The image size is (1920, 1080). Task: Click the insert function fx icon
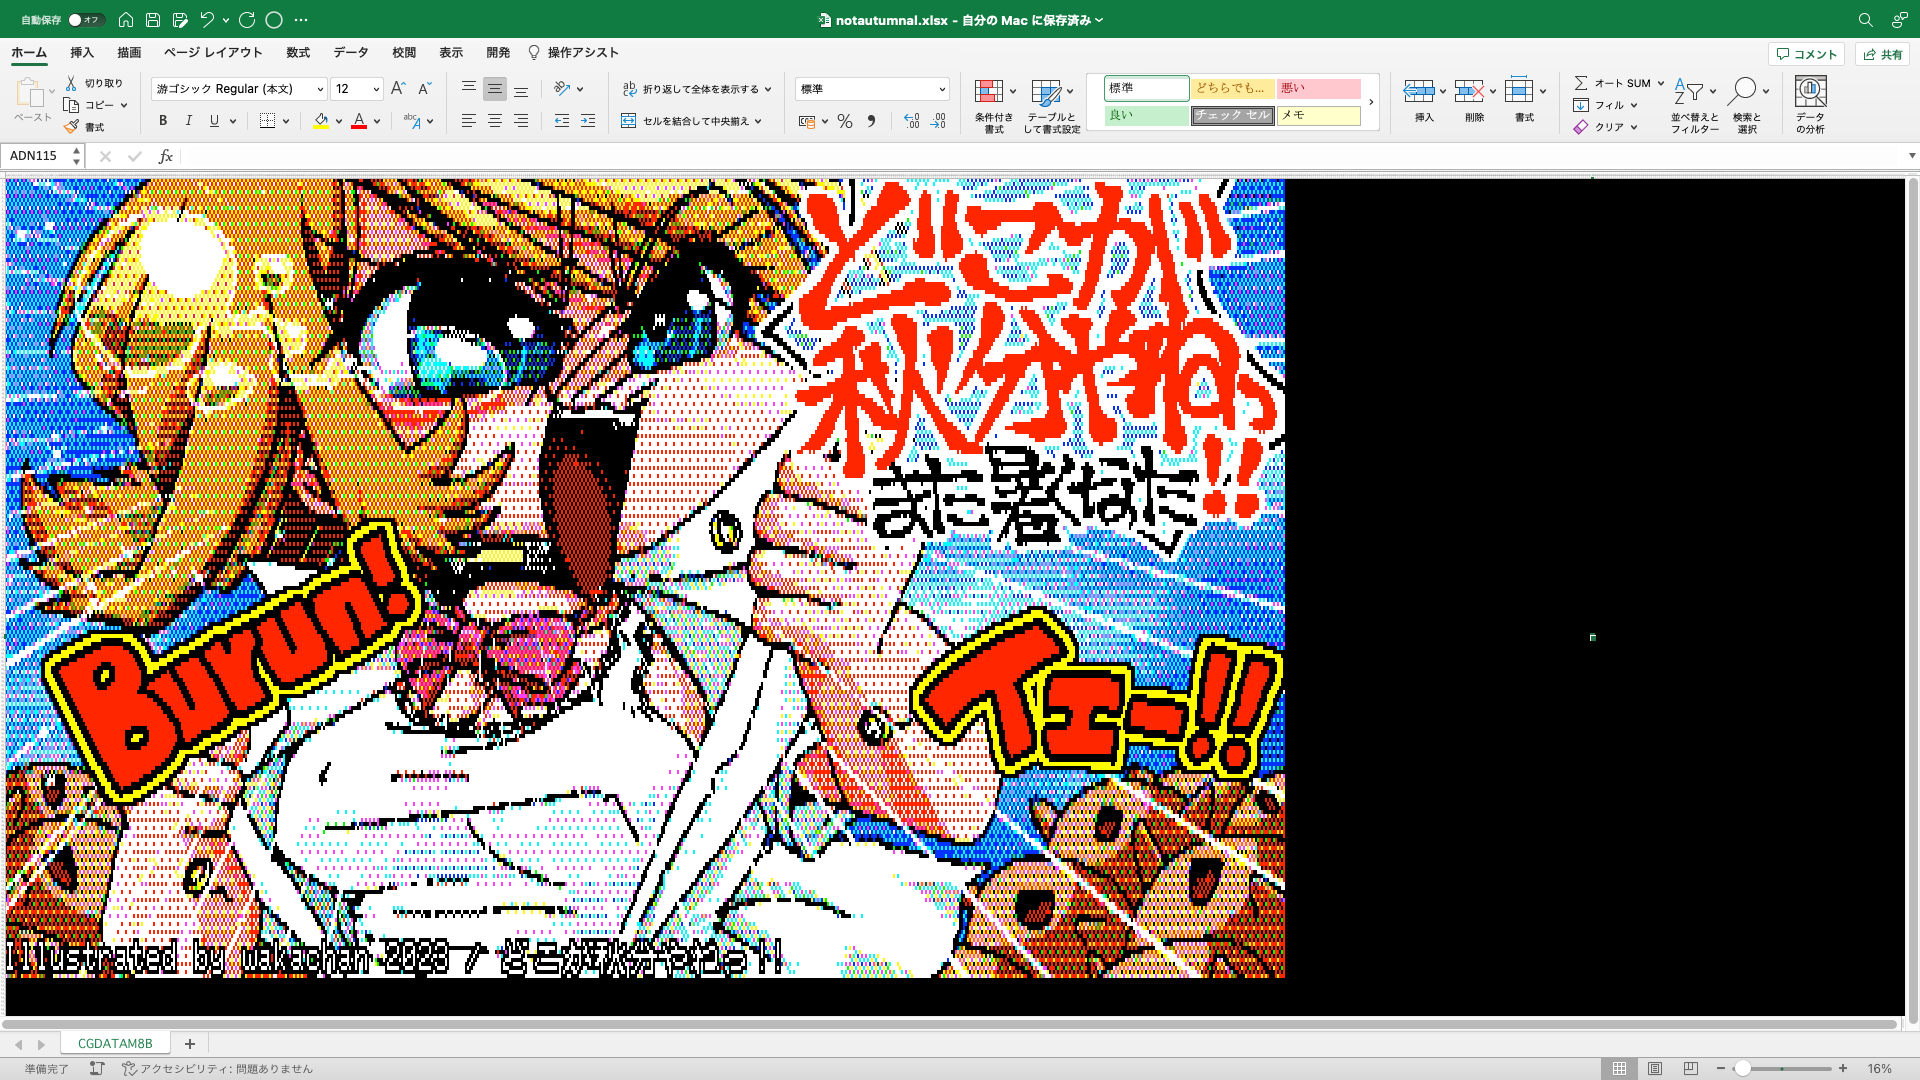pos(166,156)
